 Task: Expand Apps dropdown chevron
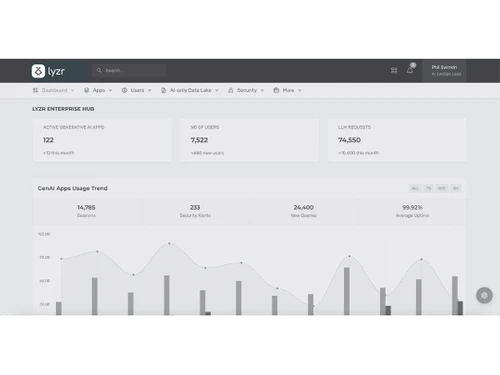tap(110, 90)
